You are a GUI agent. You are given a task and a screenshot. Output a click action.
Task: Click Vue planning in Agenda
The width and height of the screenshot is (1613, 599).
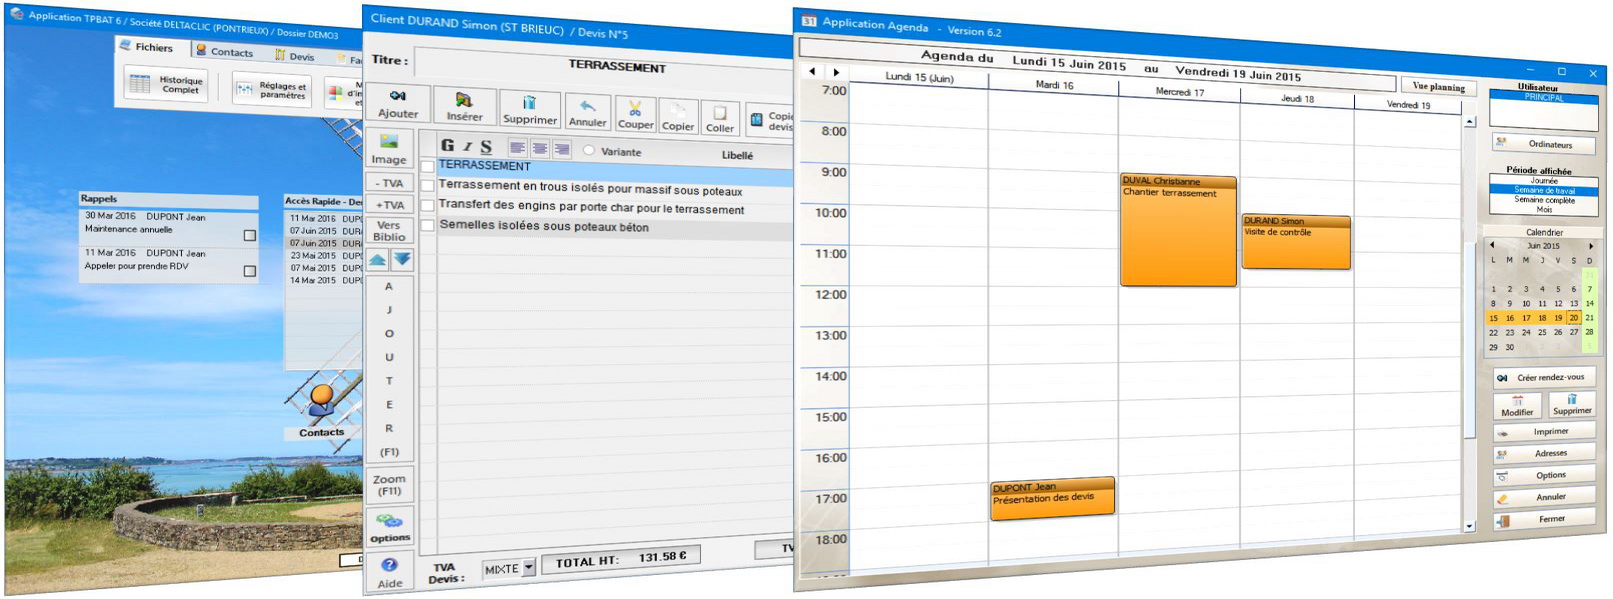(1438, 87)
